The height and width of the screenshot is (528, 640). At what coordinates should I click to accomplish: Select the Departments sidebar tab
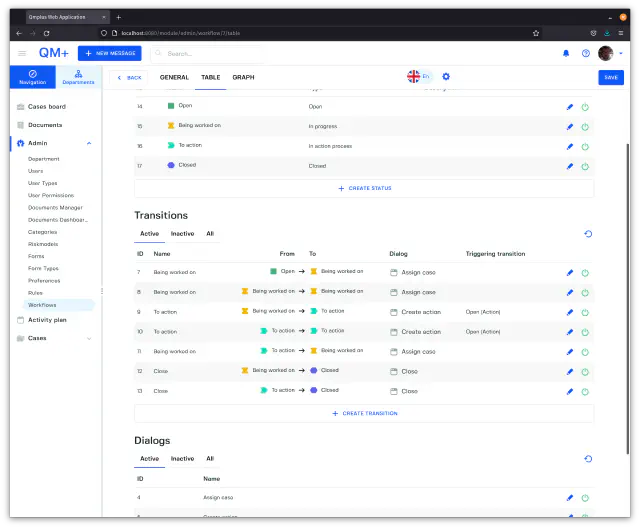[x=78, y=77]
